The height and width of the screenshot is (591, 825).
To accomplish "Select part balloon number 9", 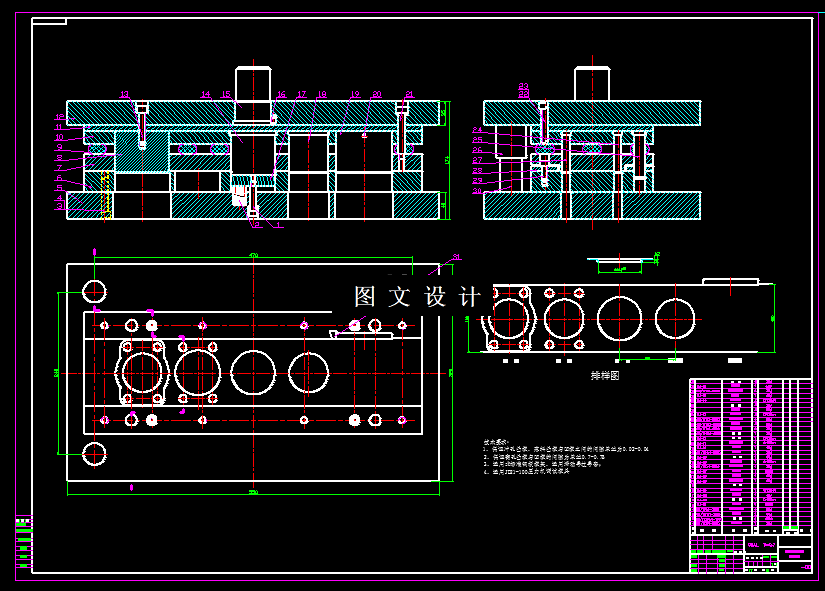I will [x=59, y=147].
